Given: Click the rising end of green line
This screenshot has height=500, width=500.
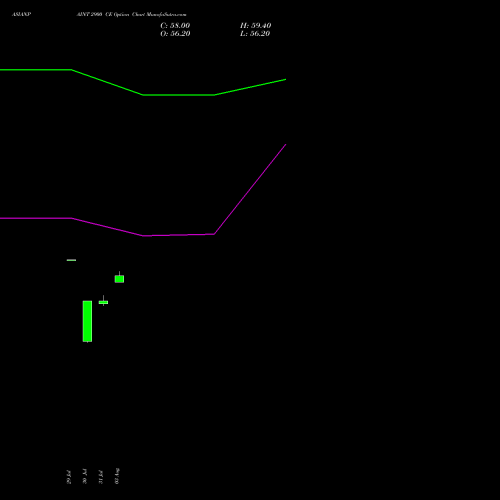Looking at the screenshot, I should pos(250,87).
